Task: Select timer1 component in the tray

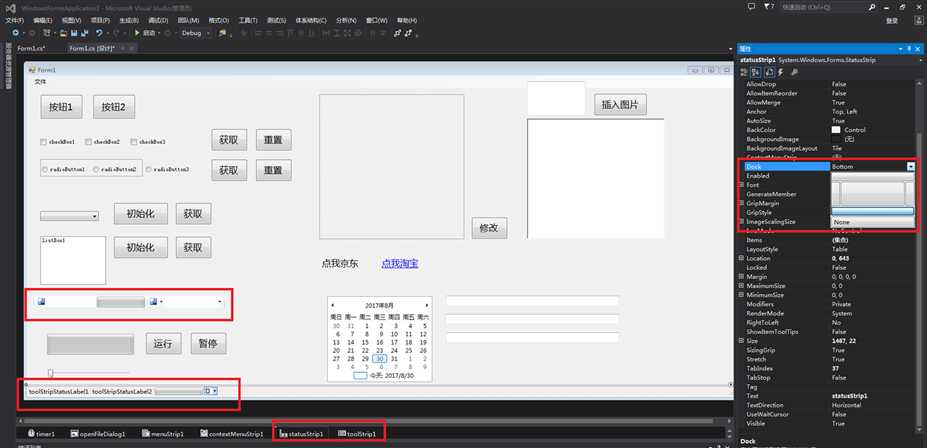Action: click(41, 434)
